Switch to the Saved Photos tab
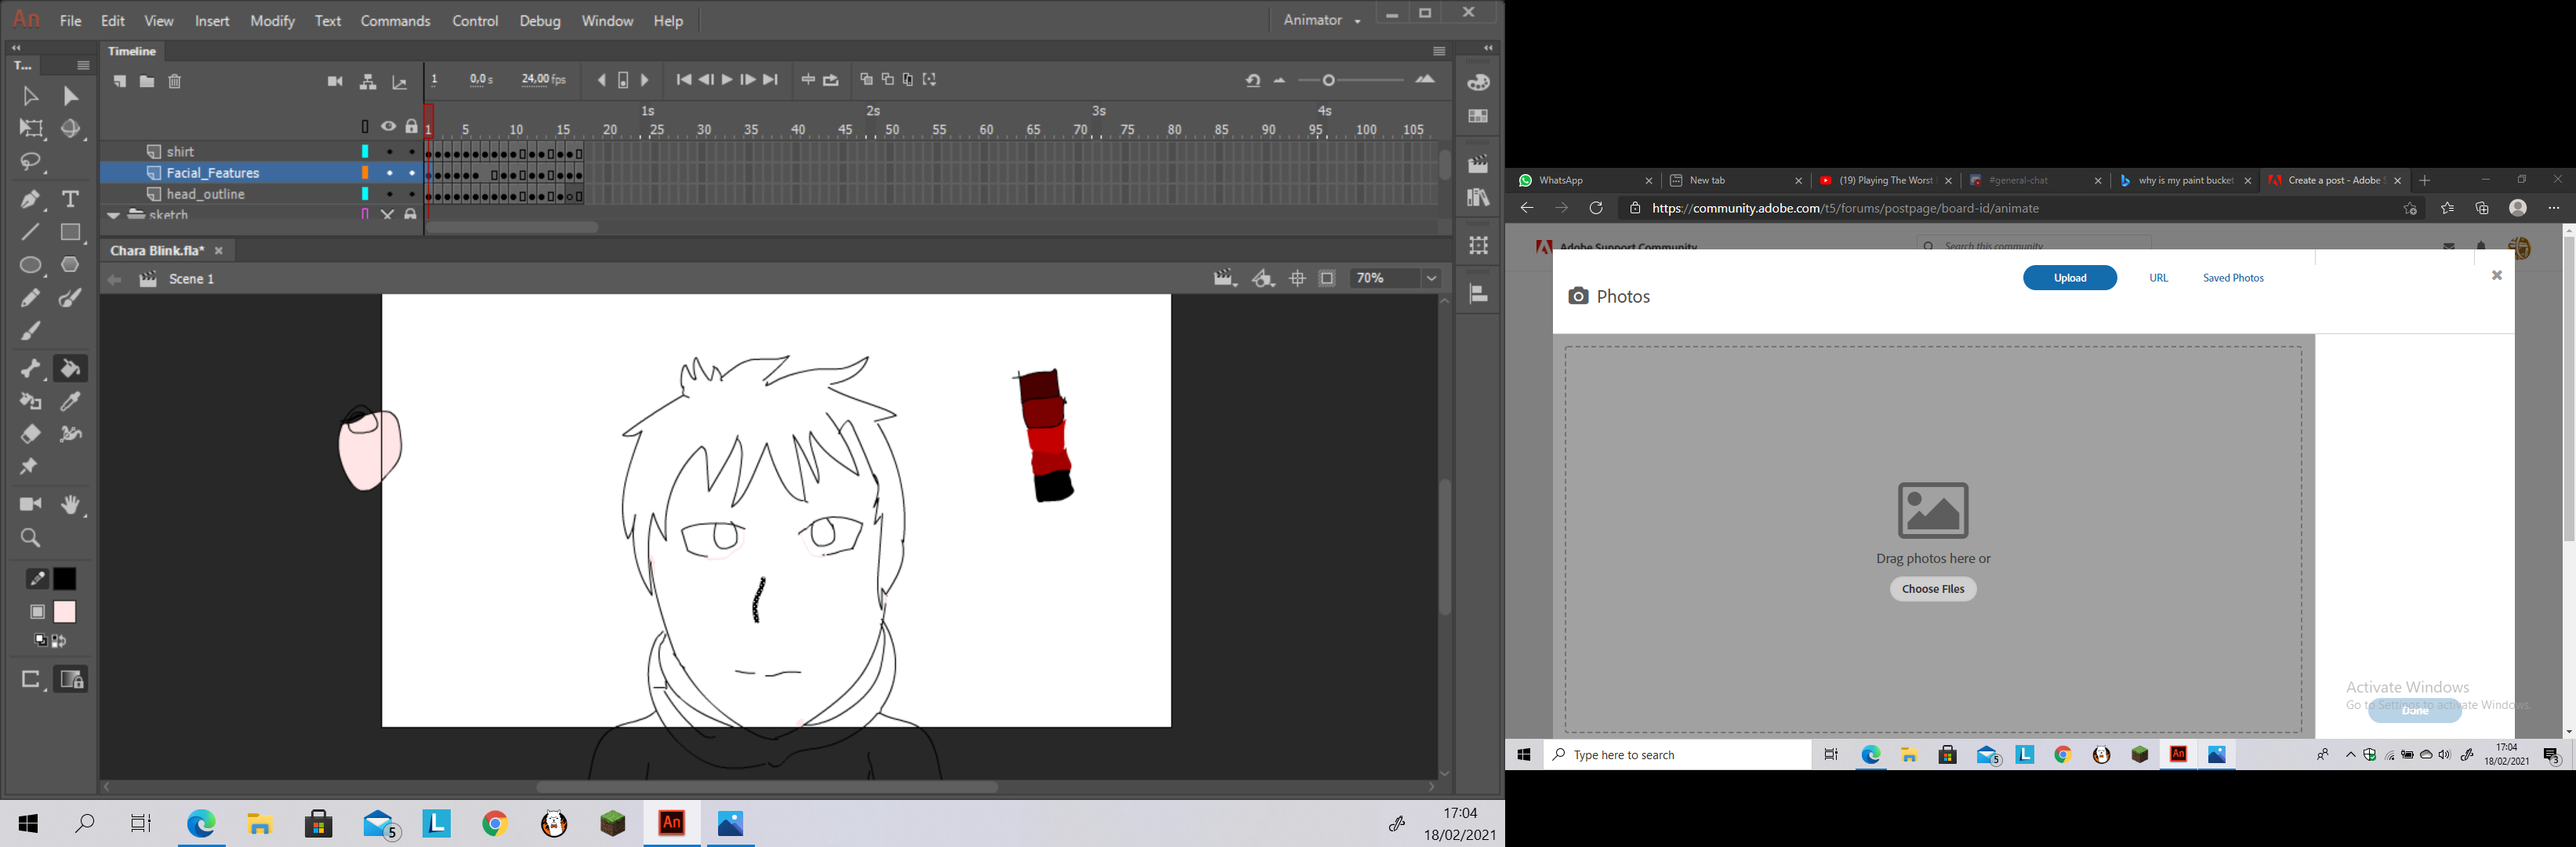 2233,277
